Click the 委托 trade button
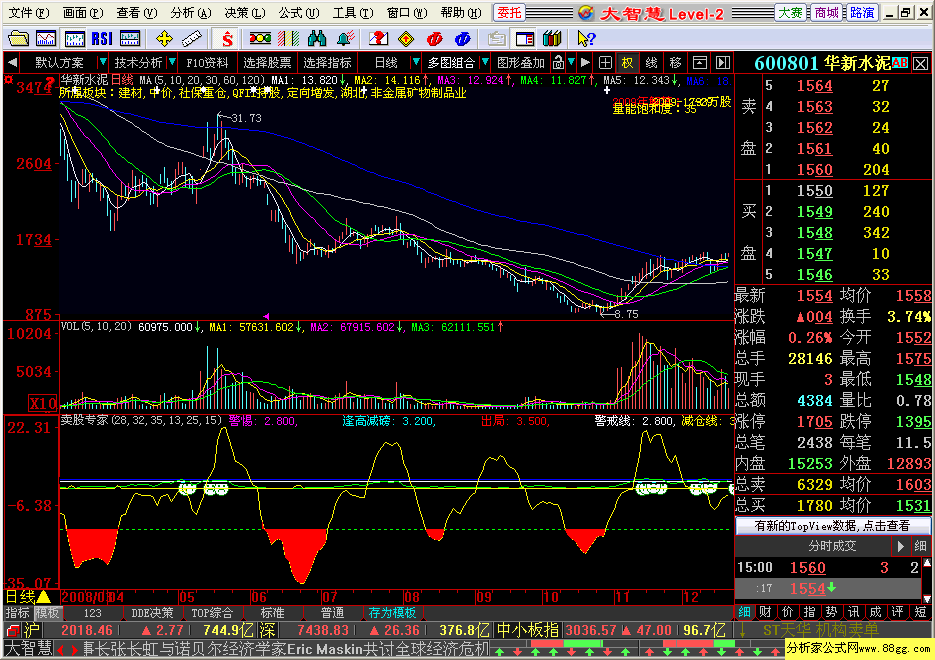Screen dimensions: 935x660 point(509,13)
